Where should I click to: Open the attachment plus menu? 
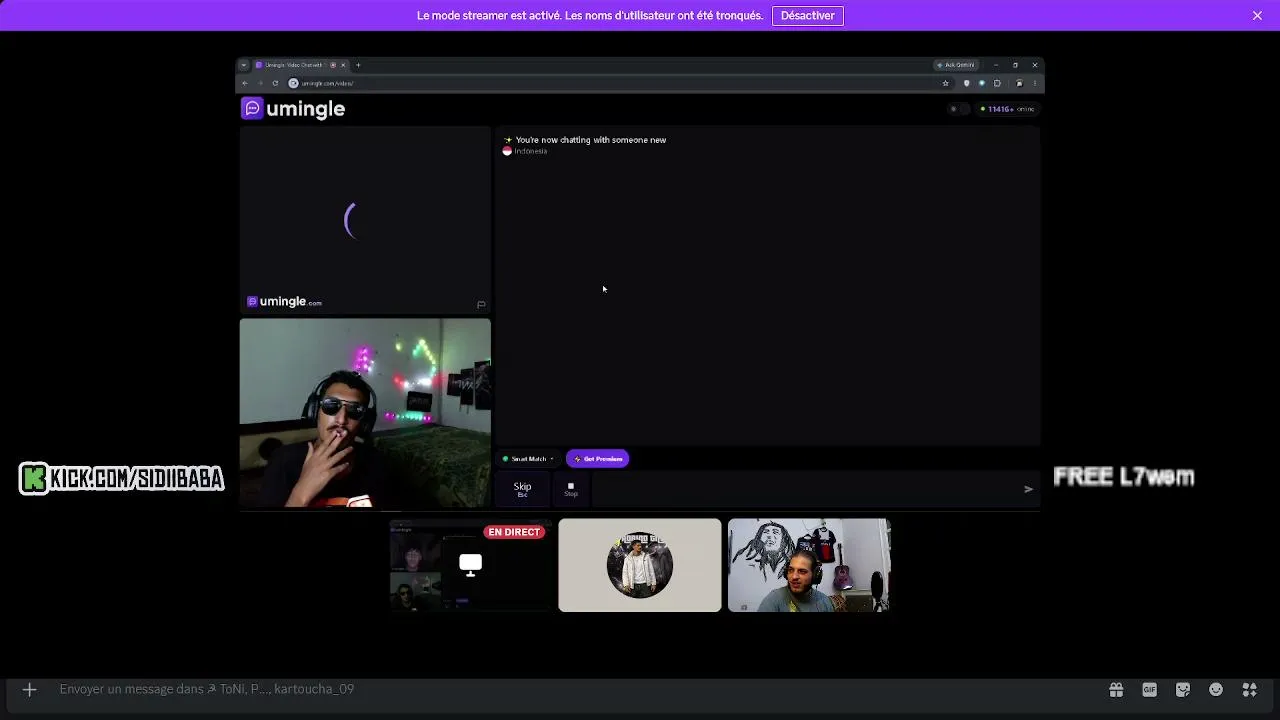point(29,689)
